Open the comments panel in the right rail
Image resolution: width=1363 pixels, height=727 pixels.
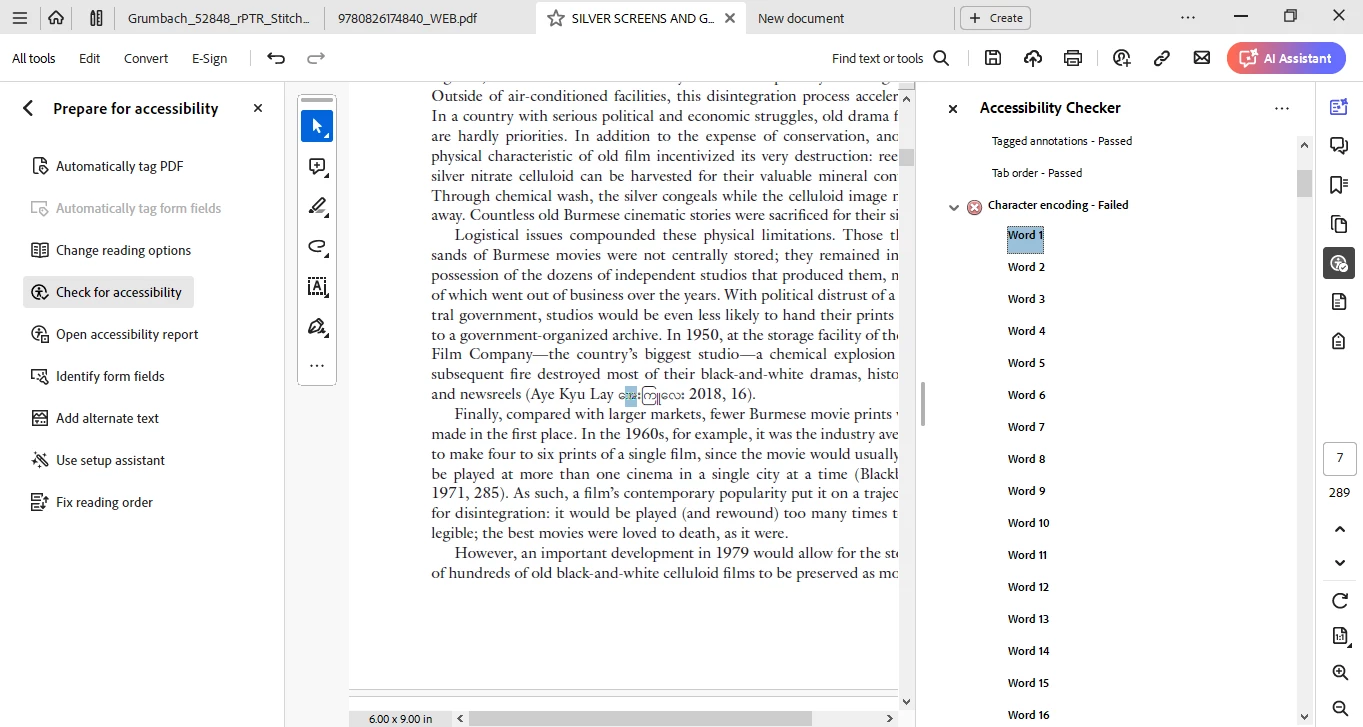1339,146
